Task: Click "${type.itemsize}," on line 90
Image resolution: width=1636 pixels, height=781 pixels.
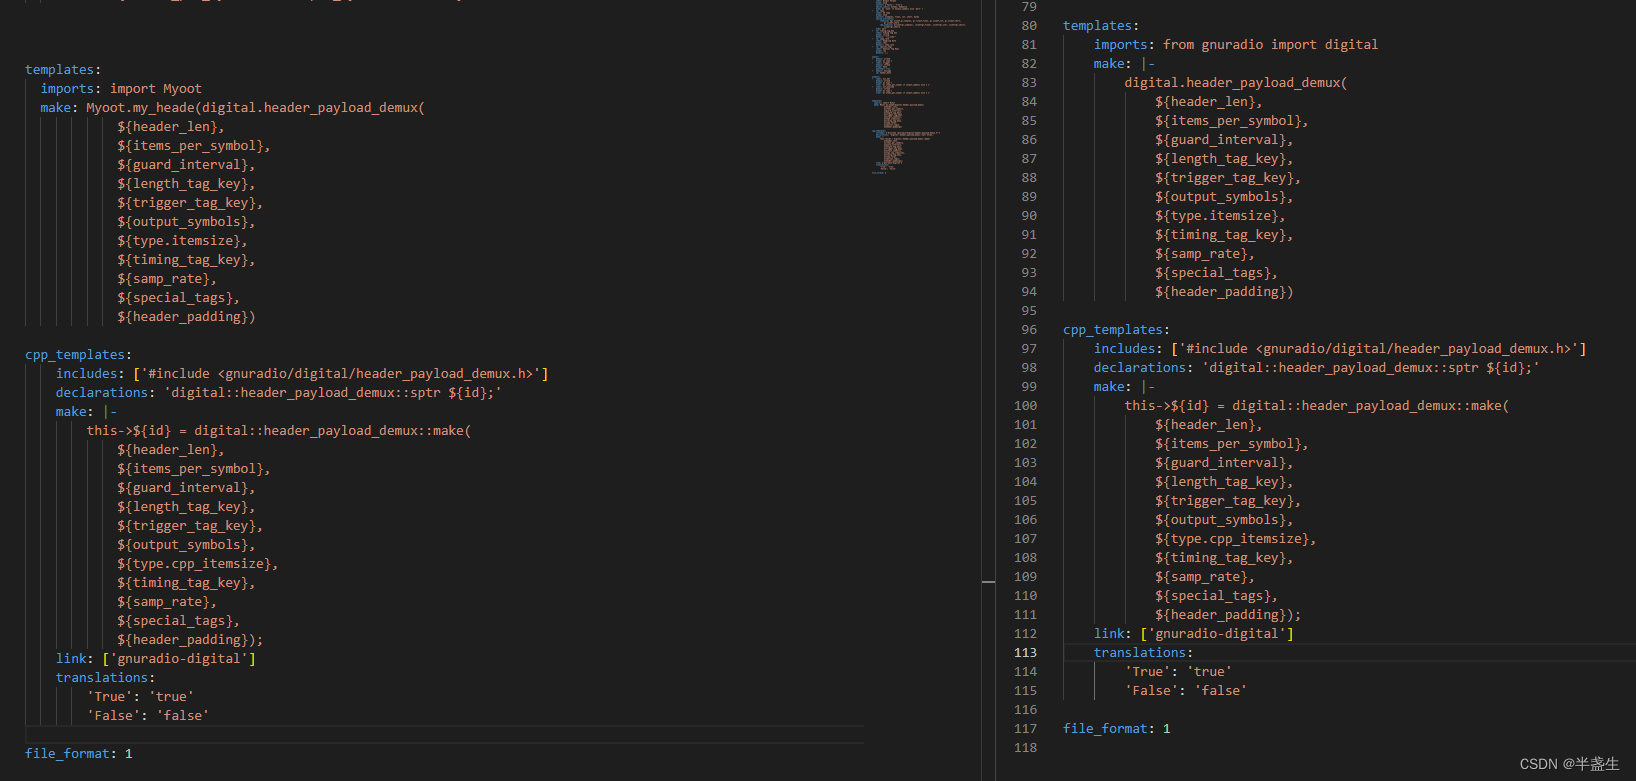Action: click(1220, 216)
